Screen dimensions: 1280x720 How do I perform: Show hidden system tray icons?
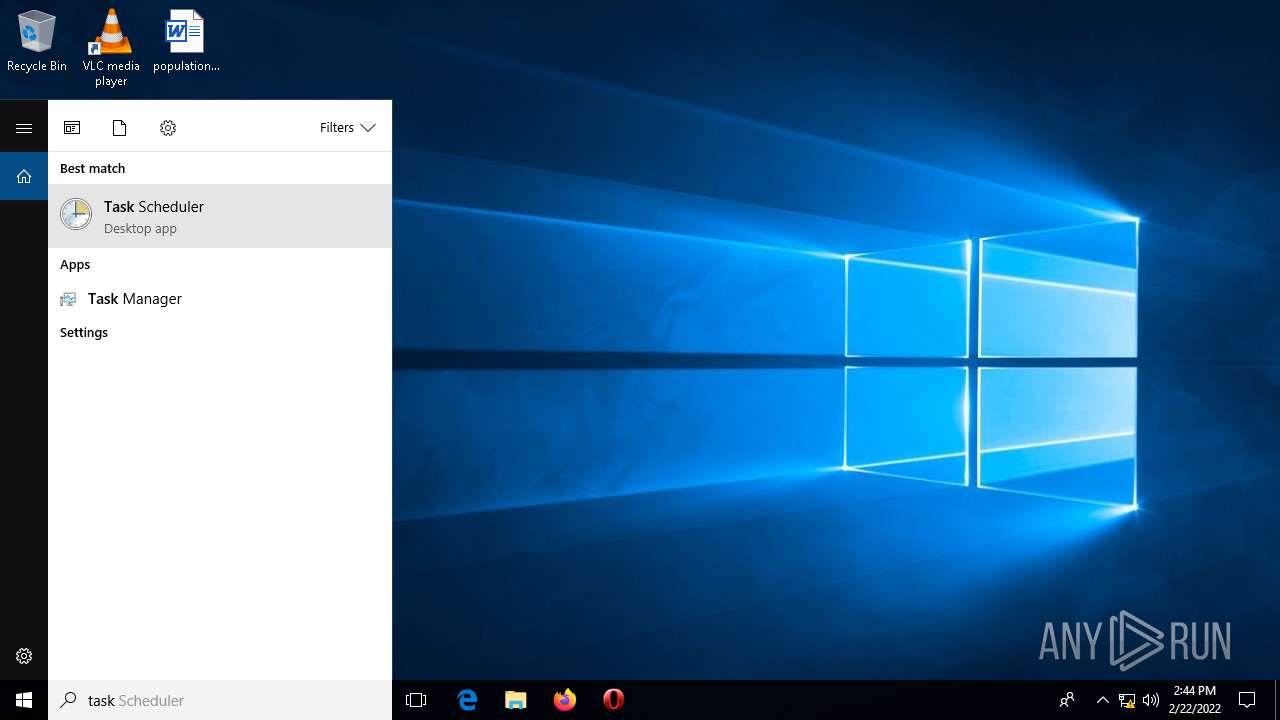click(x=1103, y=700)
